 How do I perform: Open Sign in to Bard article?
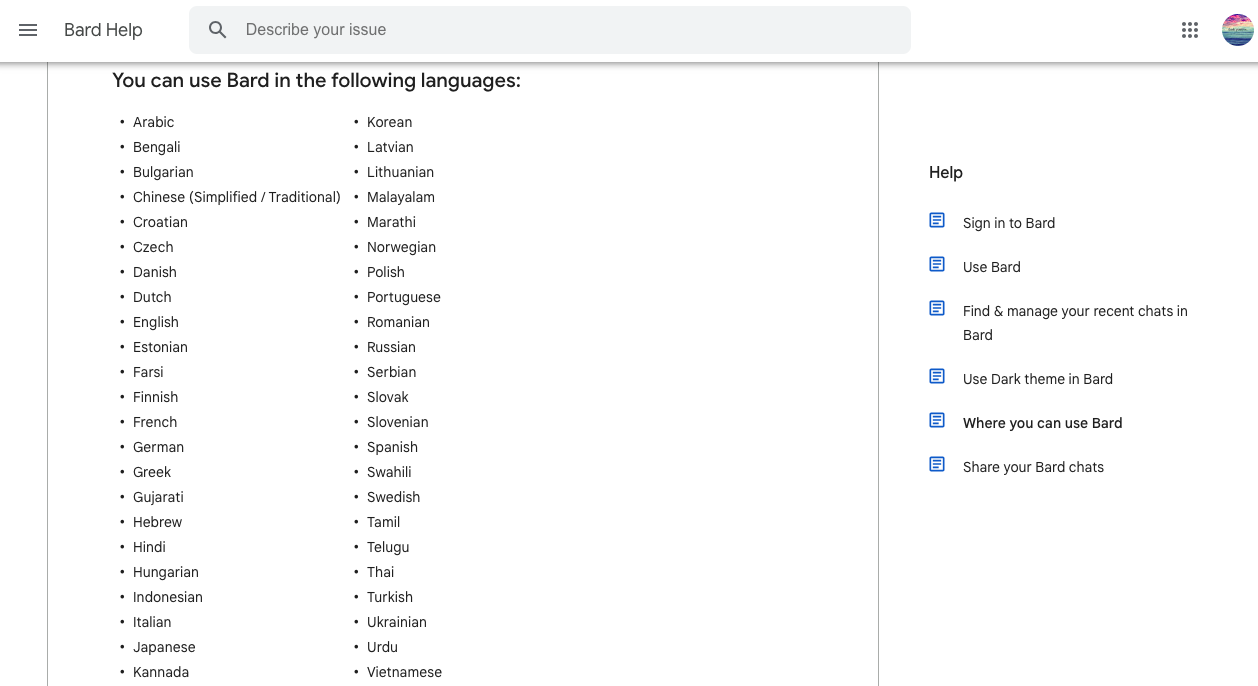1009,223
